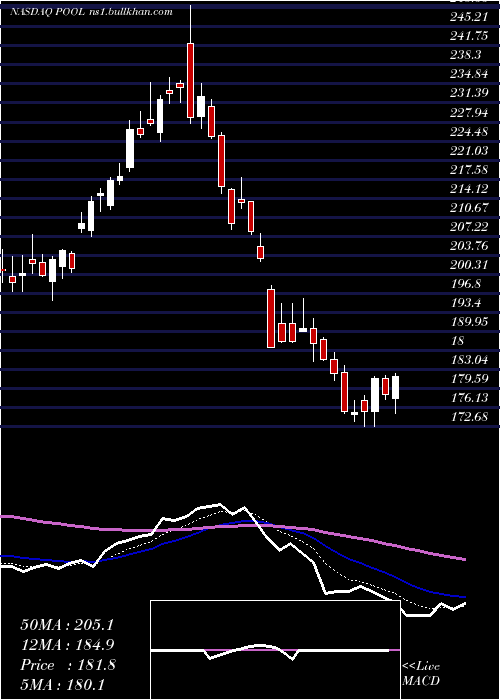The image size is (500, 700).
Task: Click the 176.13 price axis label
Action: 468,398
